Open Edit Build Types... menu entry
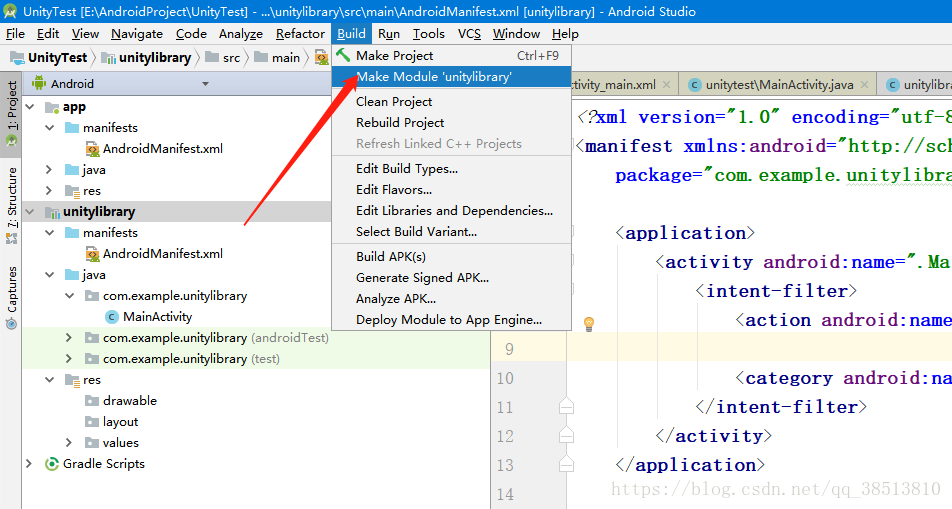Screen dimensions: 952x509 (x=451, y=169)
